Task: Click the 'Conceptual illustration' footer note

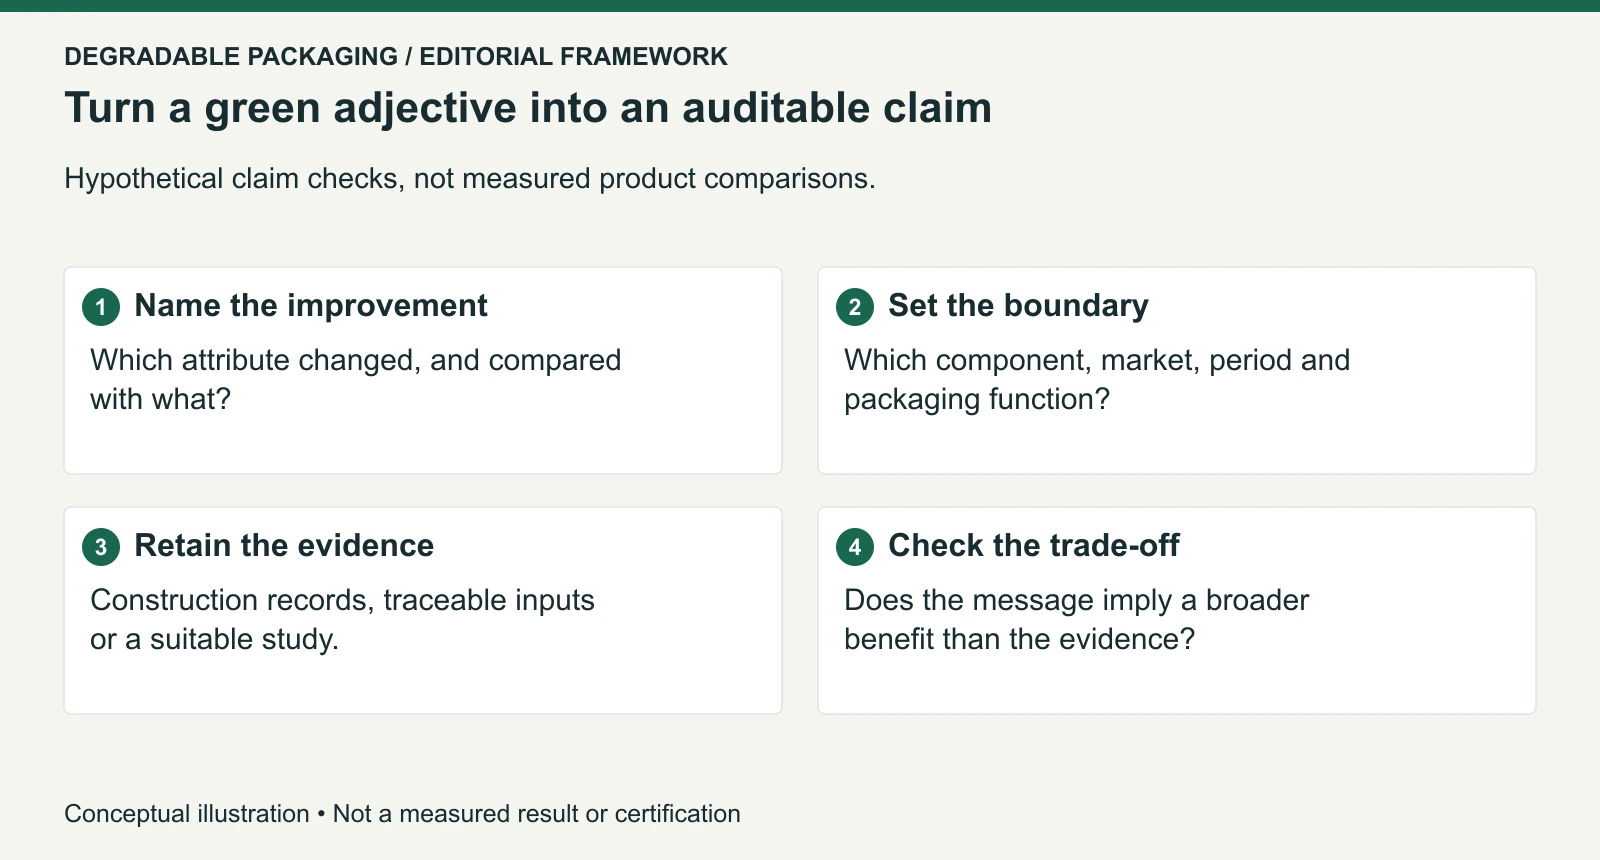Action: coord(403,814)
